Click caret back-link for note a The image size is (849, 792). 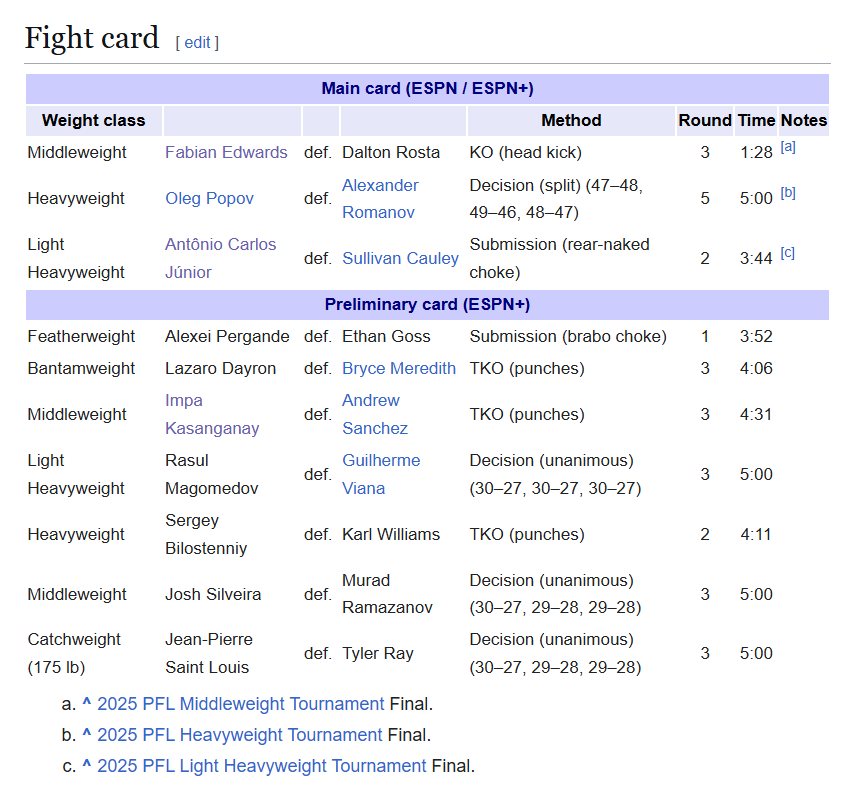click(87, 703)
